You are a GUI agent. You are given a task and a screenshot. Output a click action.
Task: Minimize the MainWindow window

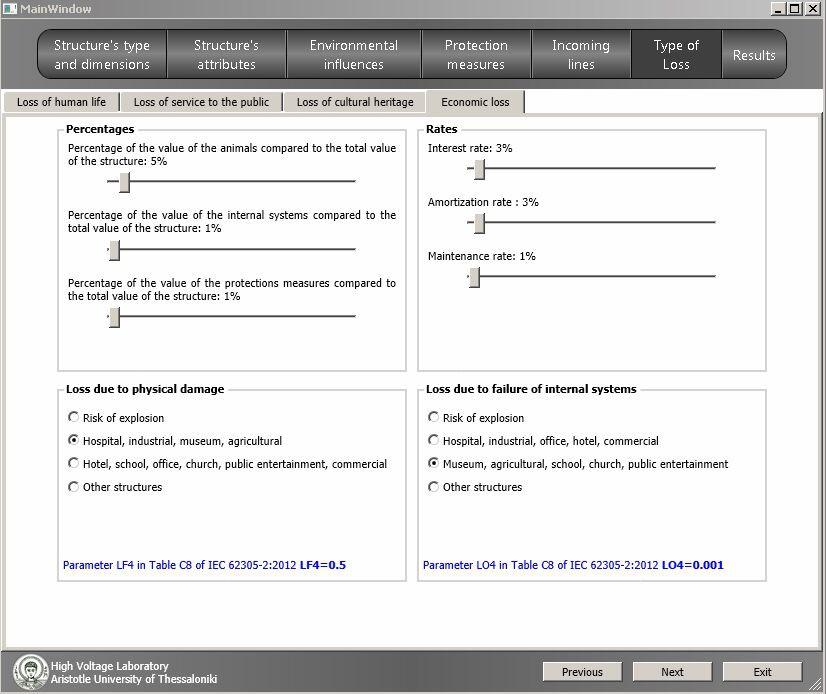[778, 8]
